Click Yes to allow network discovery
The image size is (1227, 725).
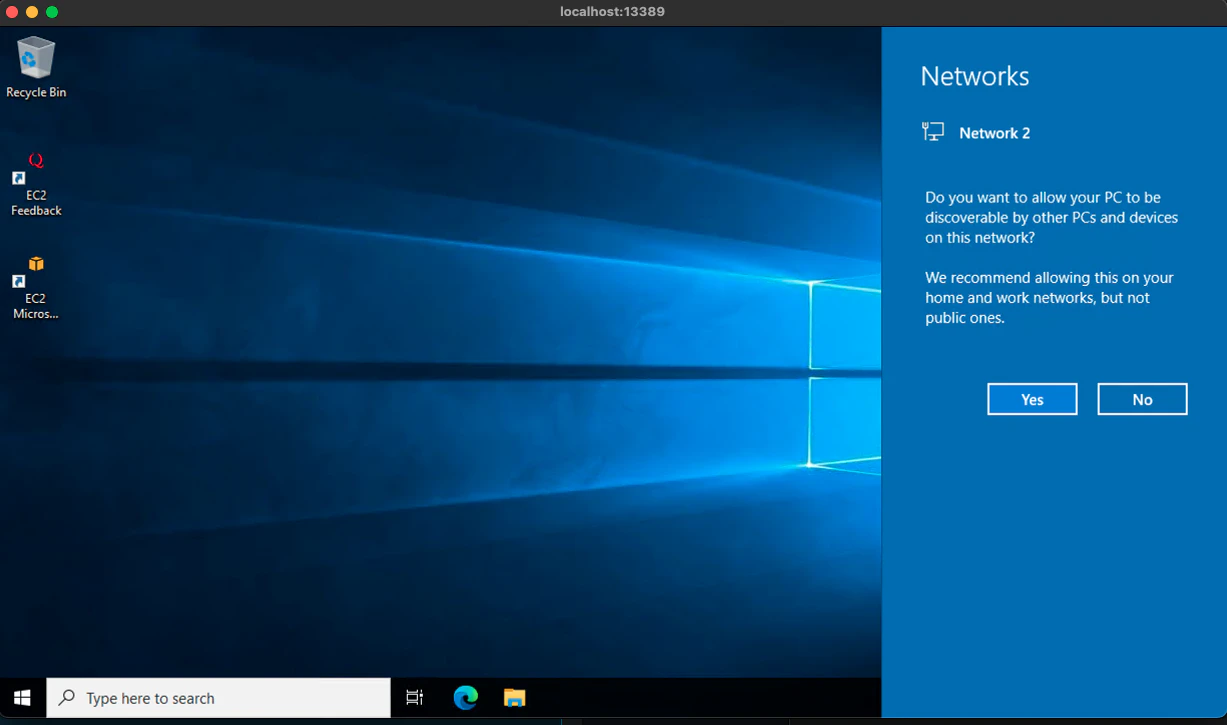click(1032, 399)
